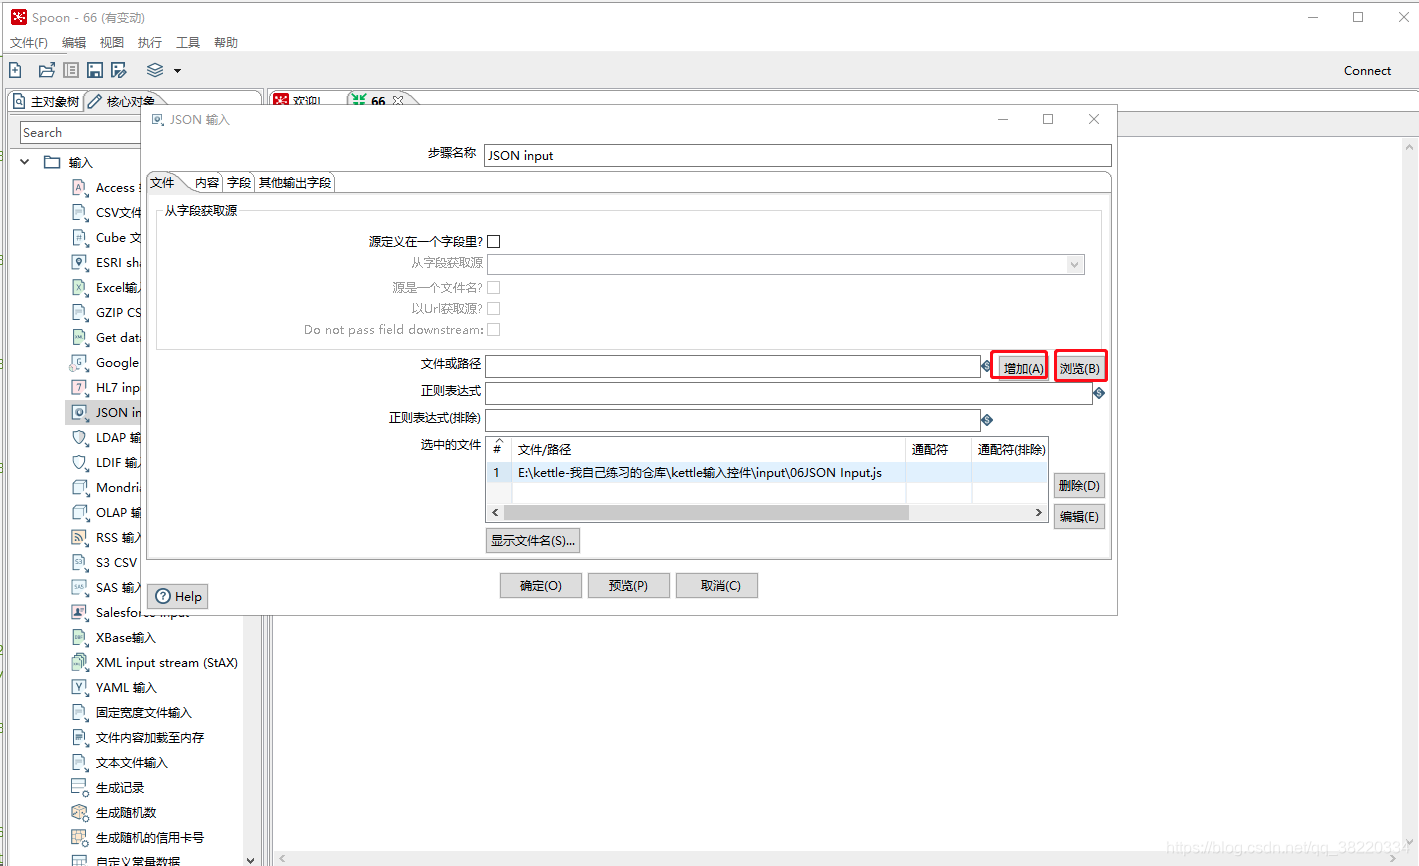Click the RSS 输入 step icon
Screen dimensions: 1419x866
click(79, 537)
